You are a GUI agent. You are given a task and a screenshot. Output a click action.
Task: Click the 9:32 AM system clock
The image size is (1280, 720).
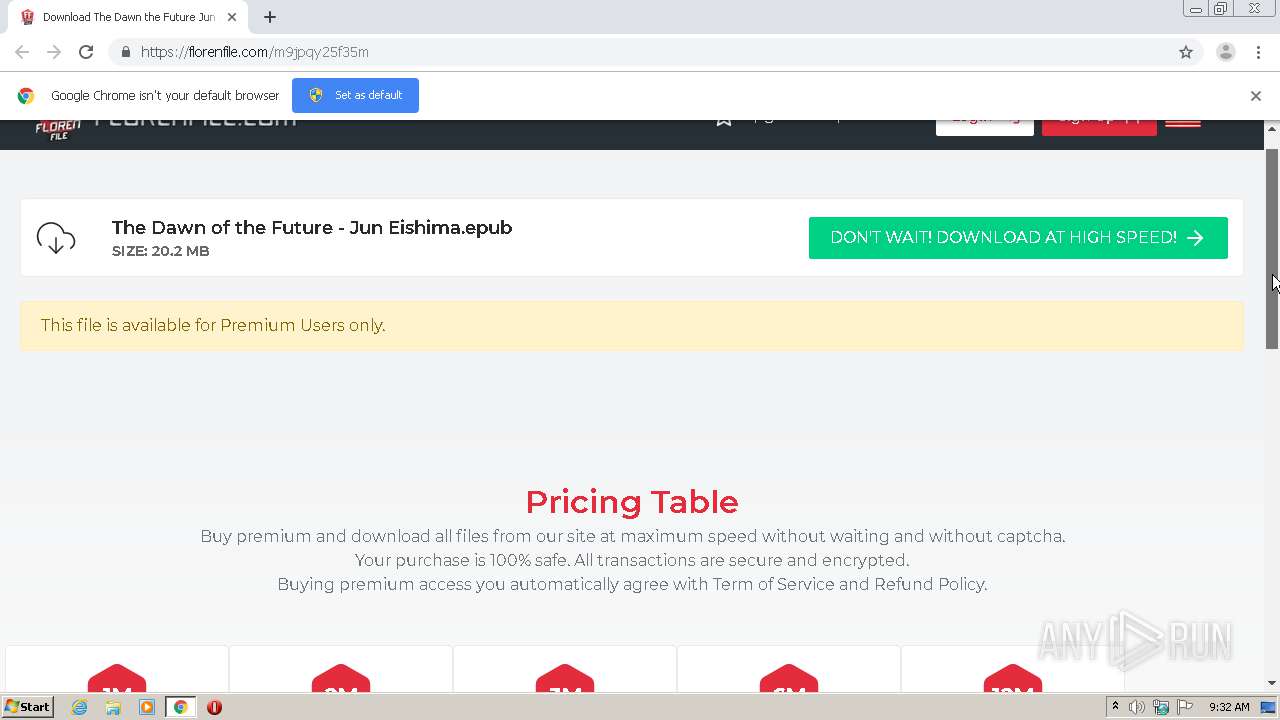pos(1229,707)
